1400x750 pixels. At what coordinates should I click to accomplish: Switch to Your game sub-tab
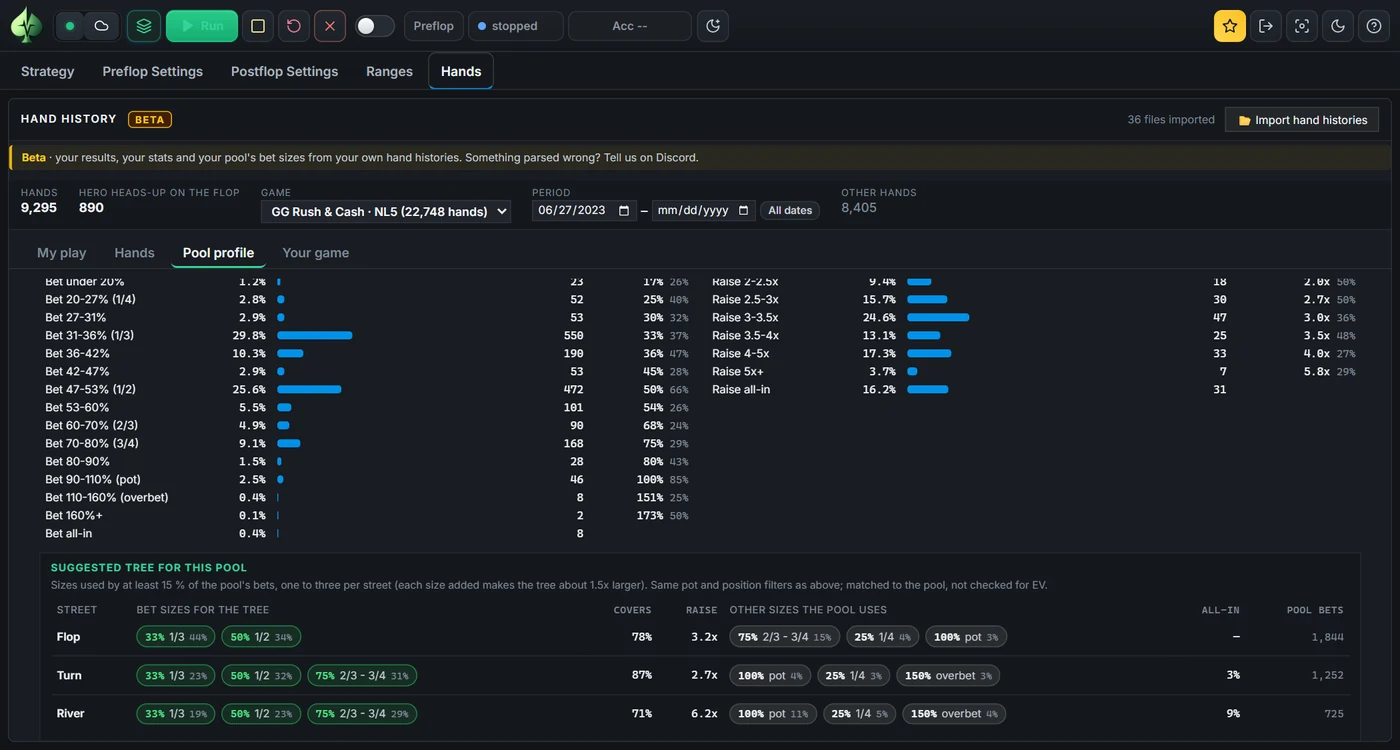coord(316,253)
